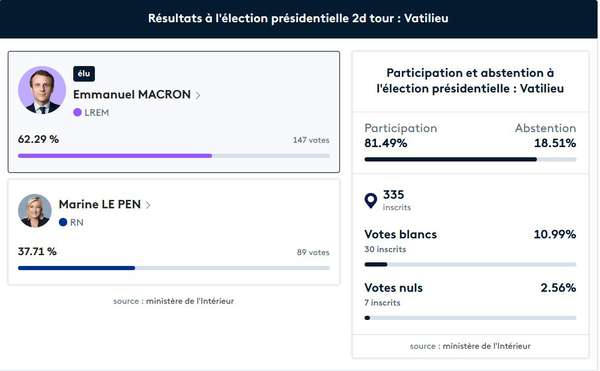Open the Marine LE PEN candidate link
This screenshot has height=371, width=600.
point(100,204)
